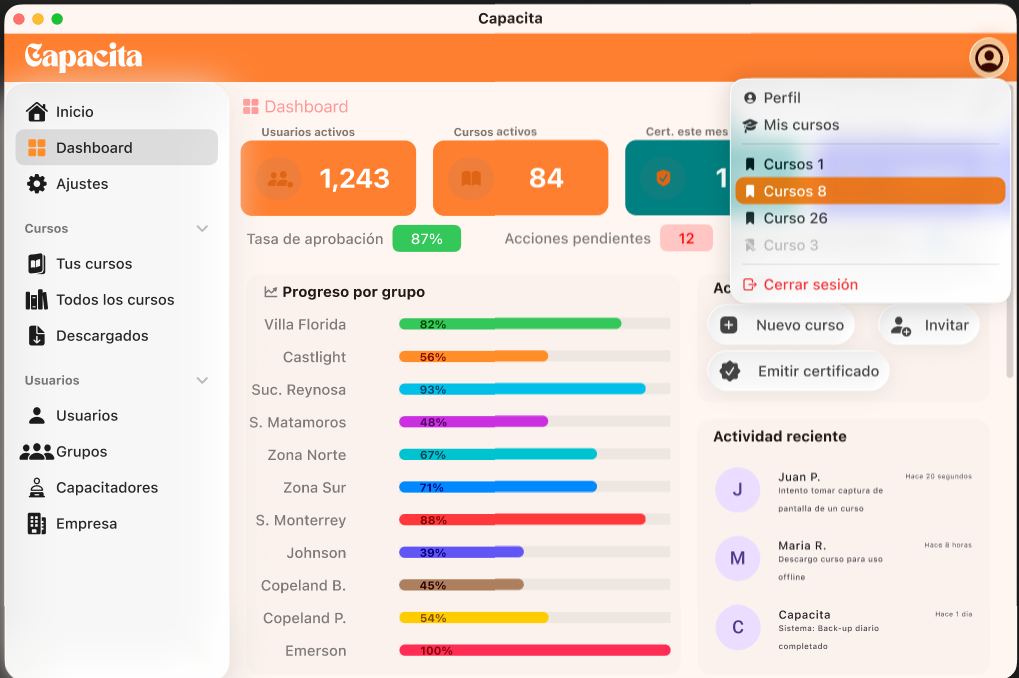Click Emerson's 100% progress bar
Viewport: 1019px width, 678px height.
click(534, 650)
